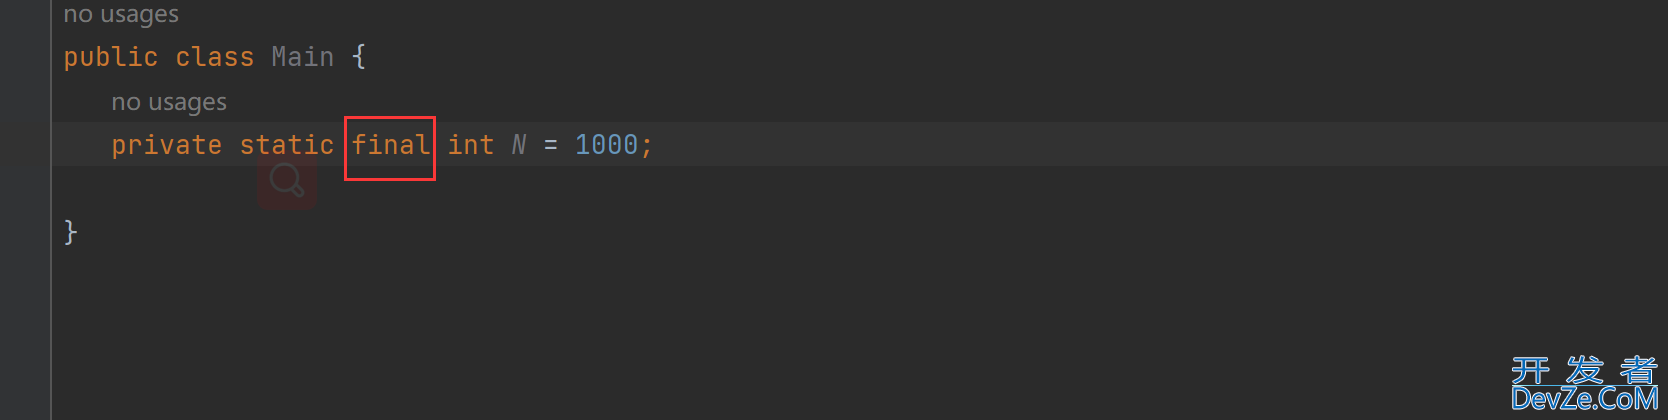Place the cursor on the public keyword
This screenshot has width=1668, height=420.
tap(111, 57)
